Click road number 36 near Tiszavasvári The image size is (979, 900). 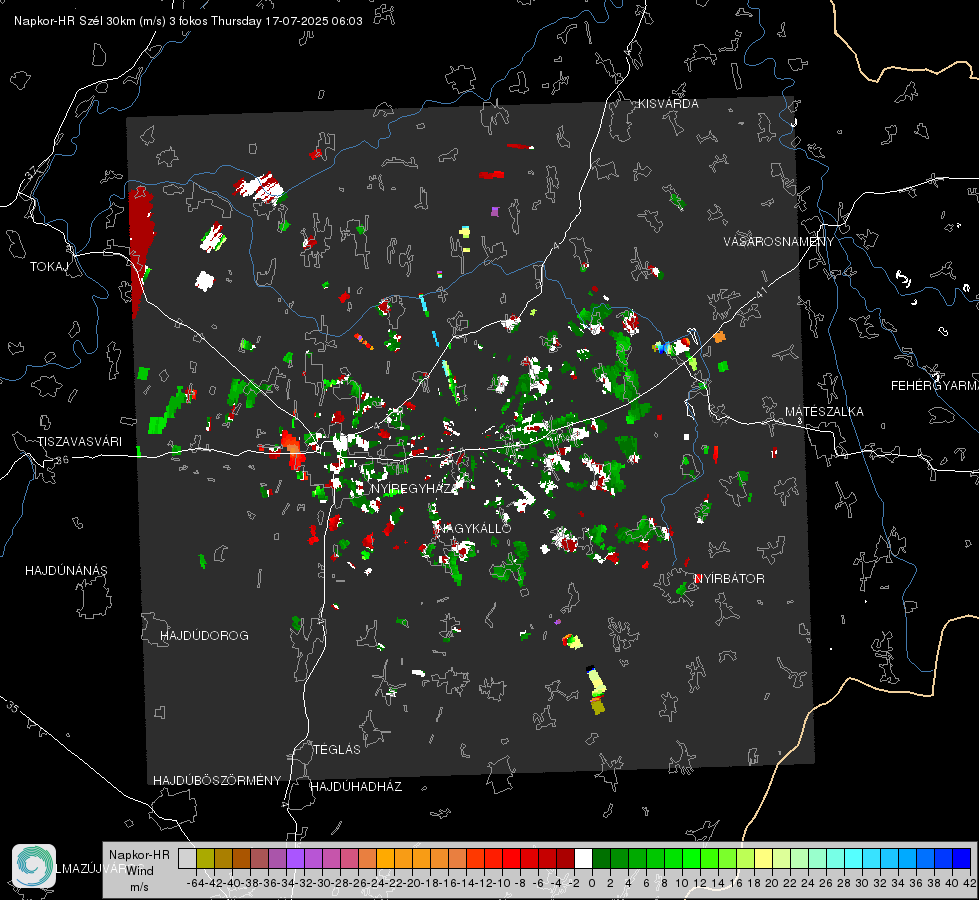pyautogui.click(x=62, y=460)
